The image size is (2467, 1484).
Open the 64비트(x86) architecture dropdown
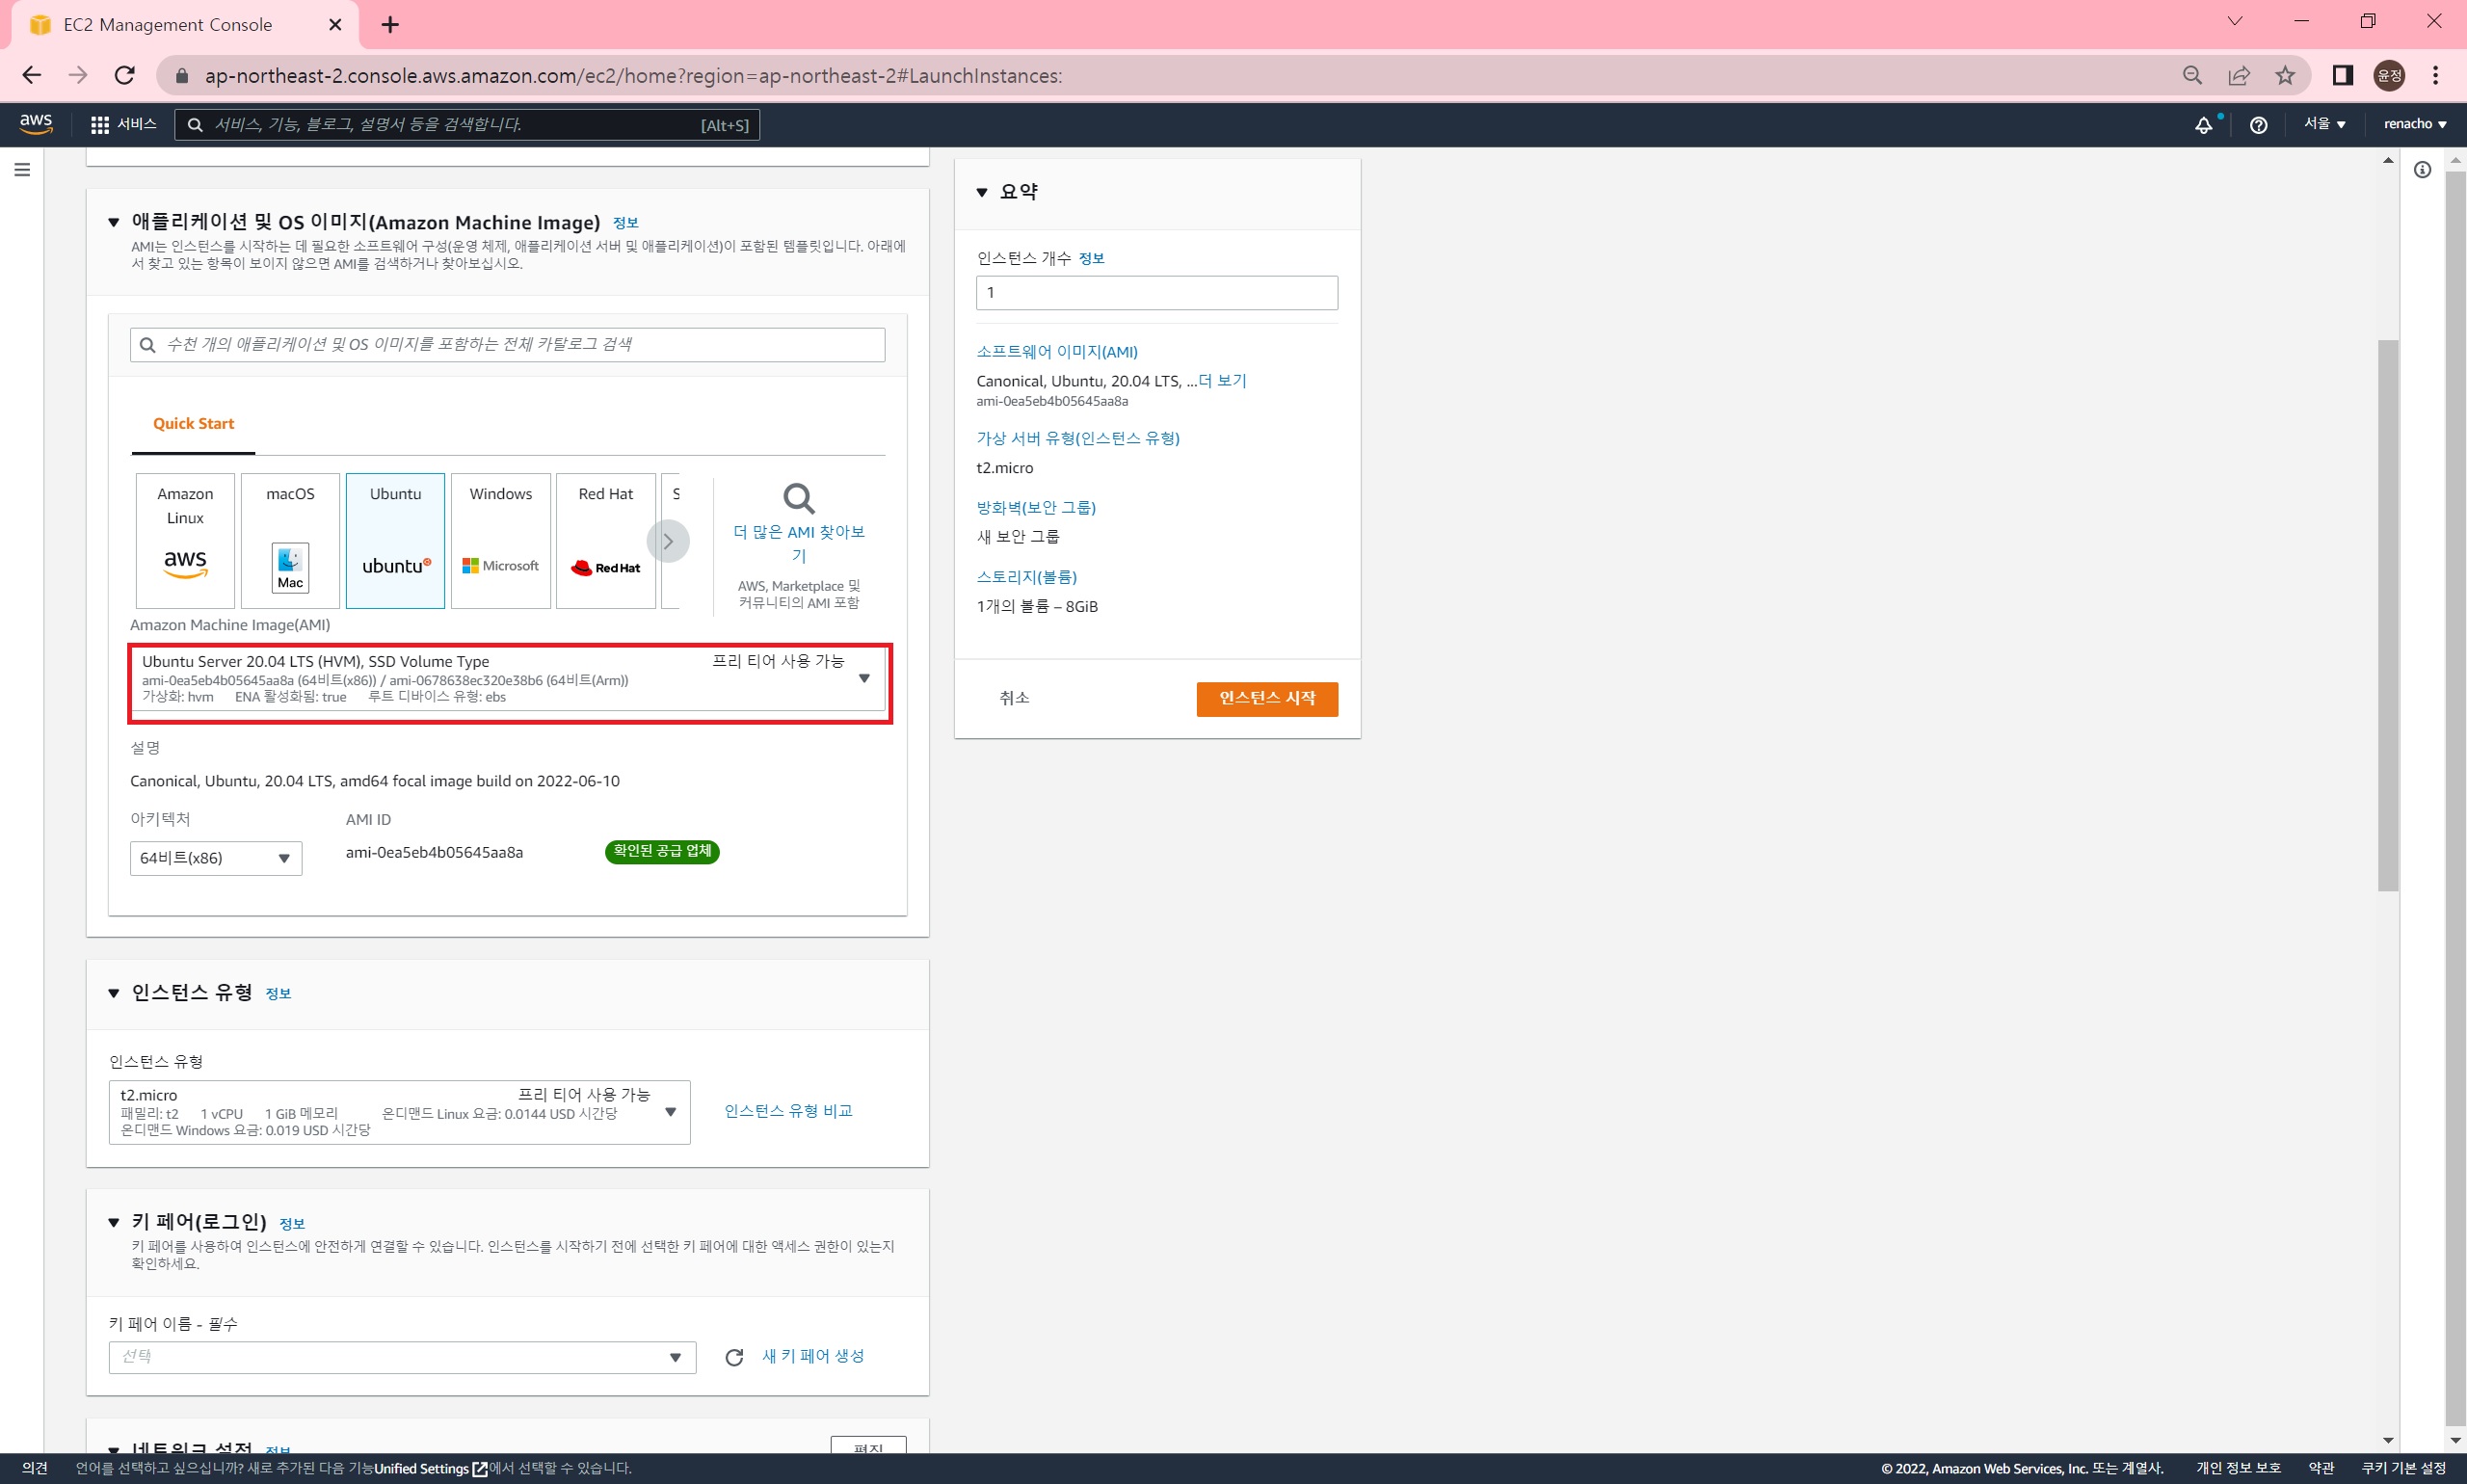coord(216,858)
